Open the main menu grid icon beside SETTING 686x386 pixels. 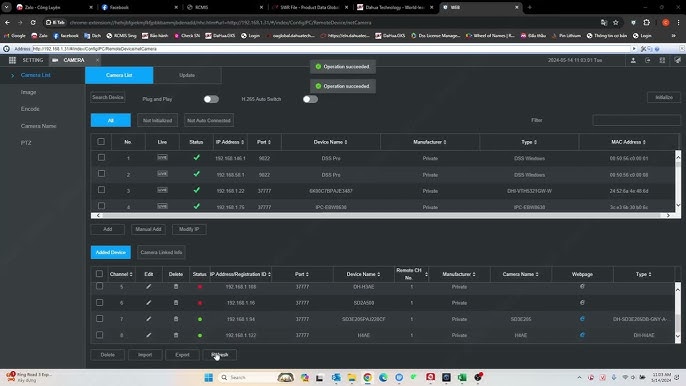click(x=12, y=60)
